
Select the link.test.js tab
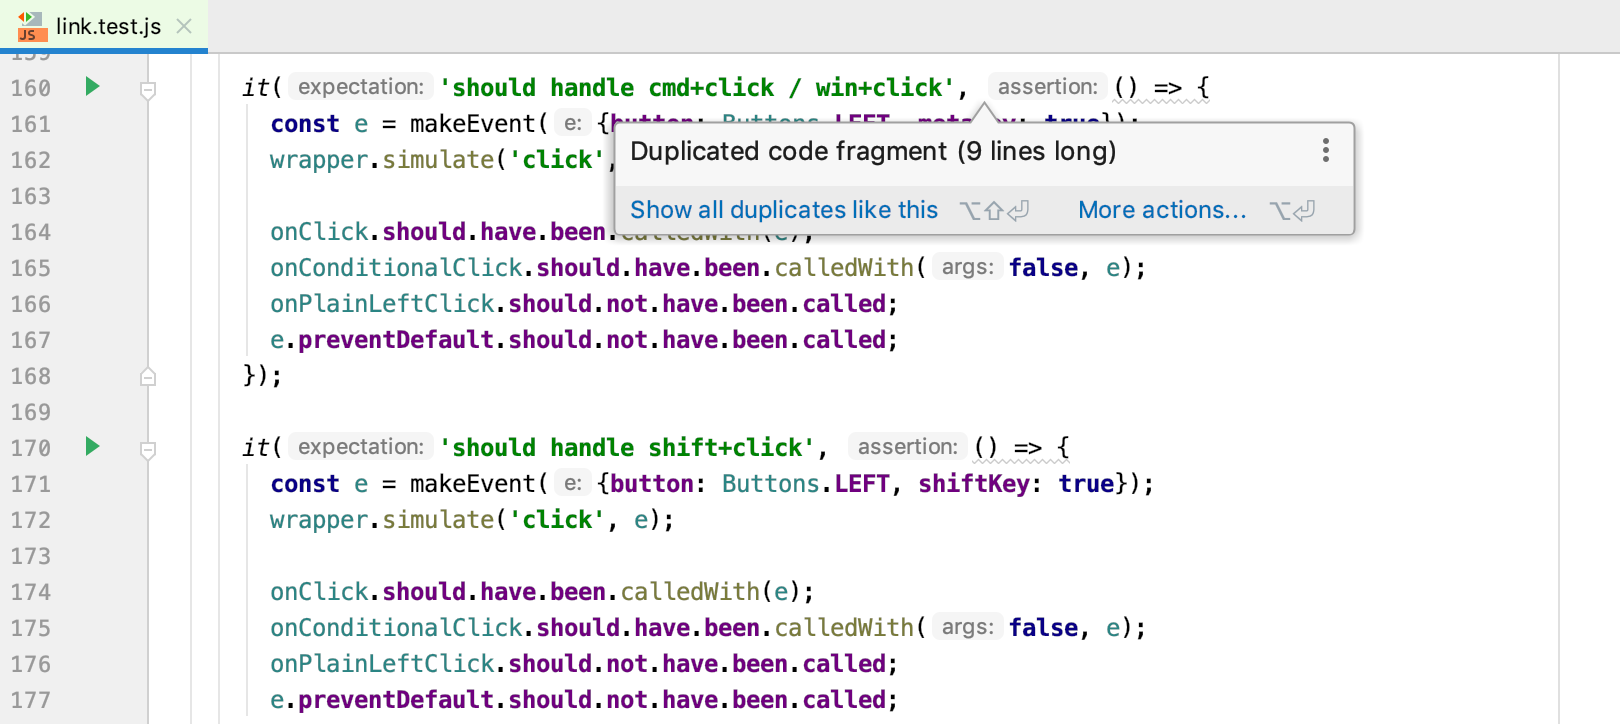tap(108, 27)
